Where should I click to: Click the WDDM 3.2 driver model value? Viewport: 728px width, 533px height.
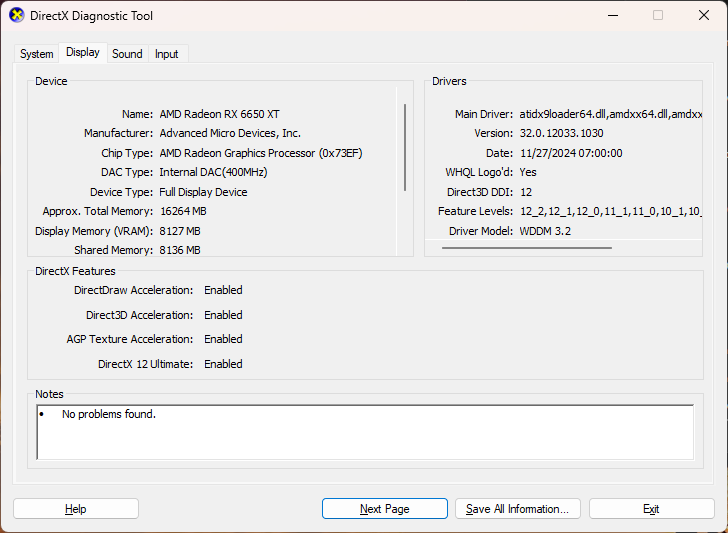coord(545,231)
